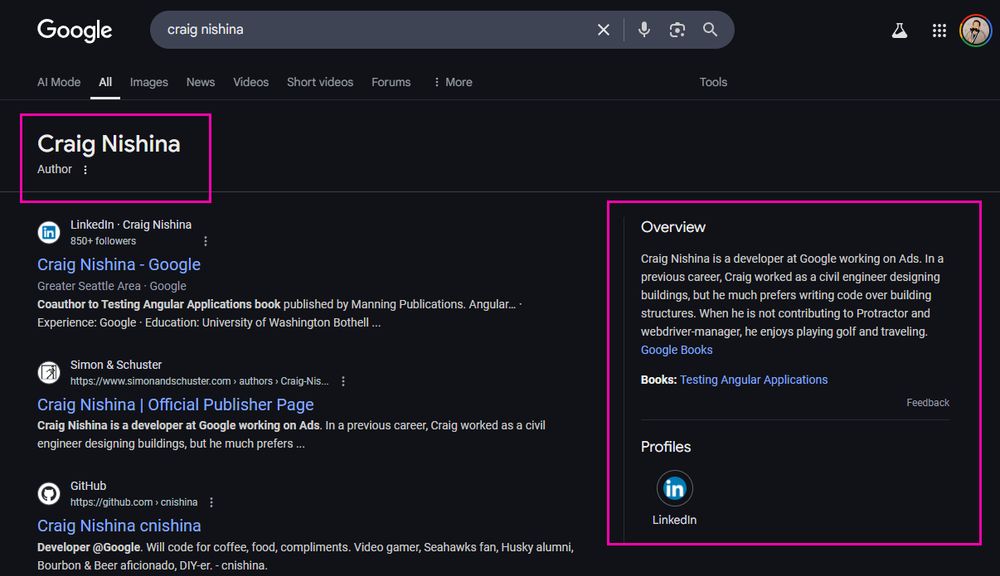Click the Feedback link in Overview
This screenshot has height=576, width=1000.
pos(928,403)
